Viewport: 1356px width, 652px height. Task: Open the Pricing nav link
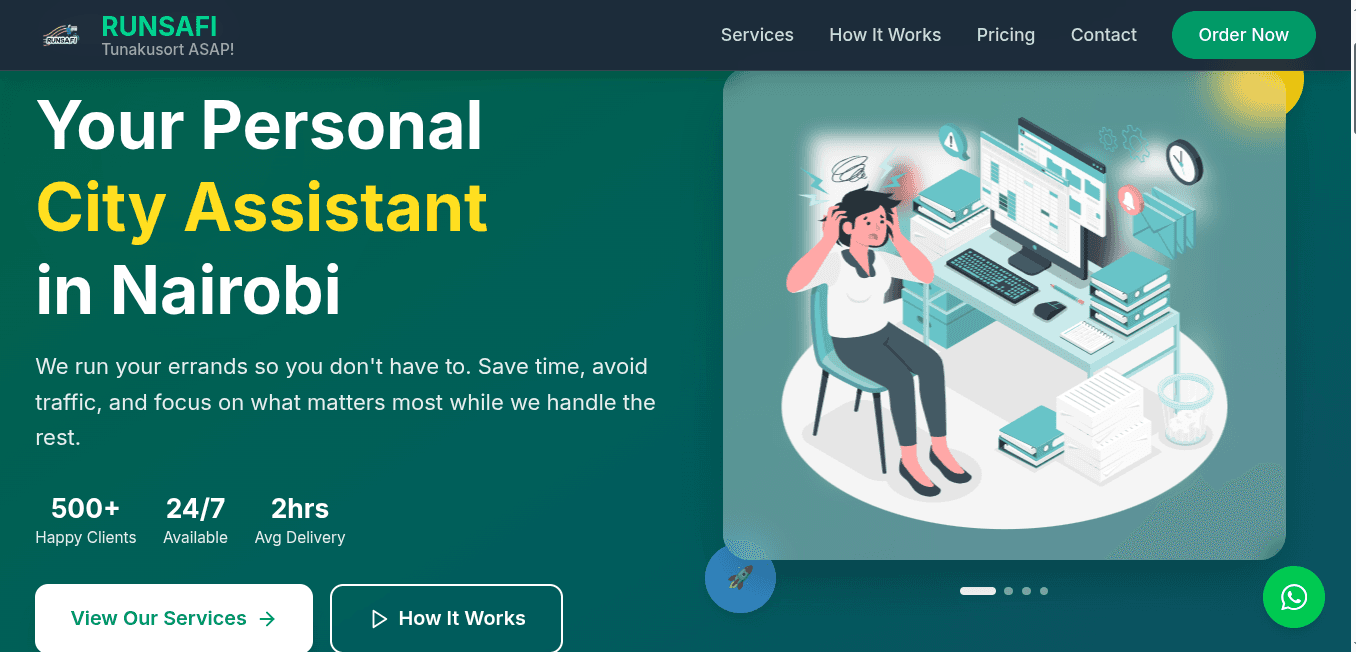tap(1006, 35)
